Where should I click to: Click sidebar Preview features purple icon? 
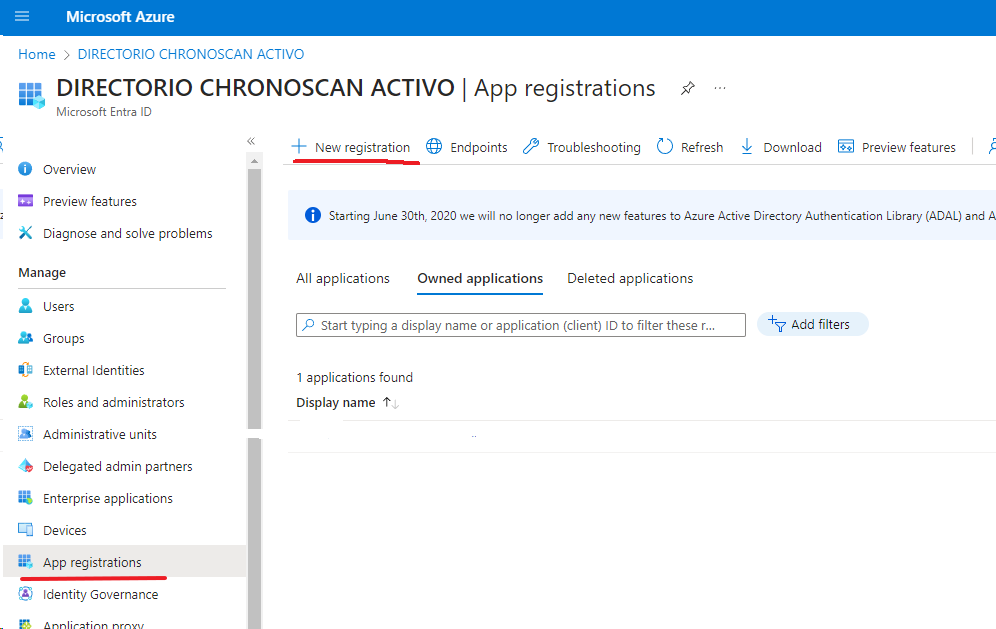point(25,201)
